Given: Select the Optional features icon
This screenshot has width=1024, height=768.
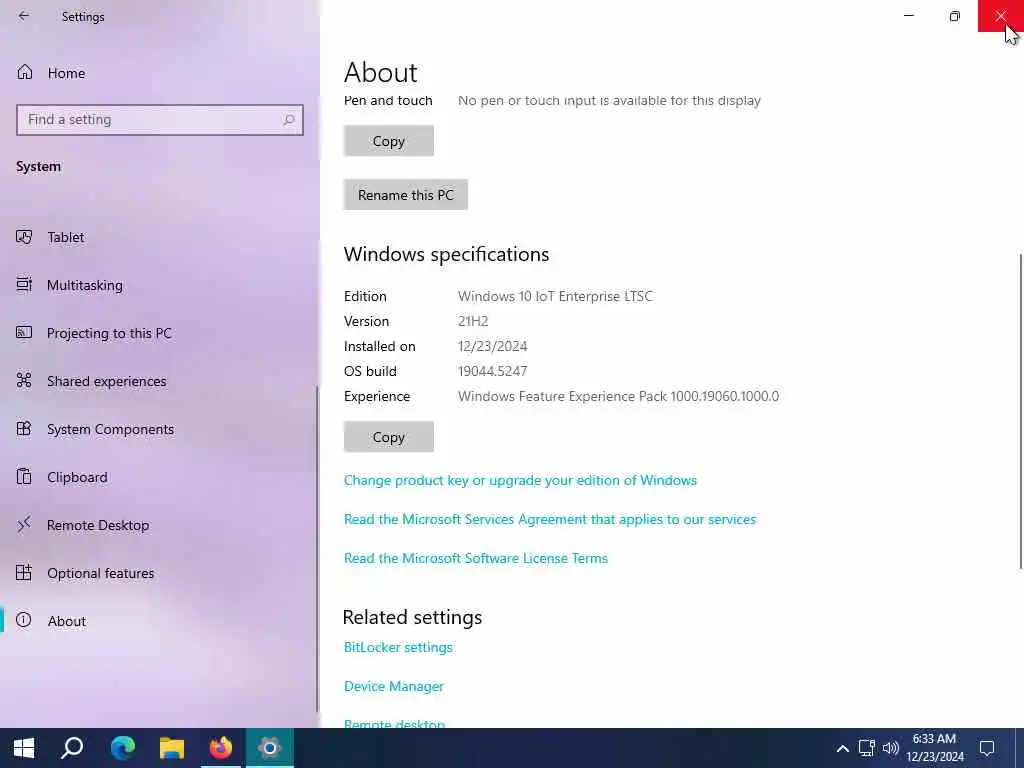Looking at the screenshot, I should pos(24,572).
